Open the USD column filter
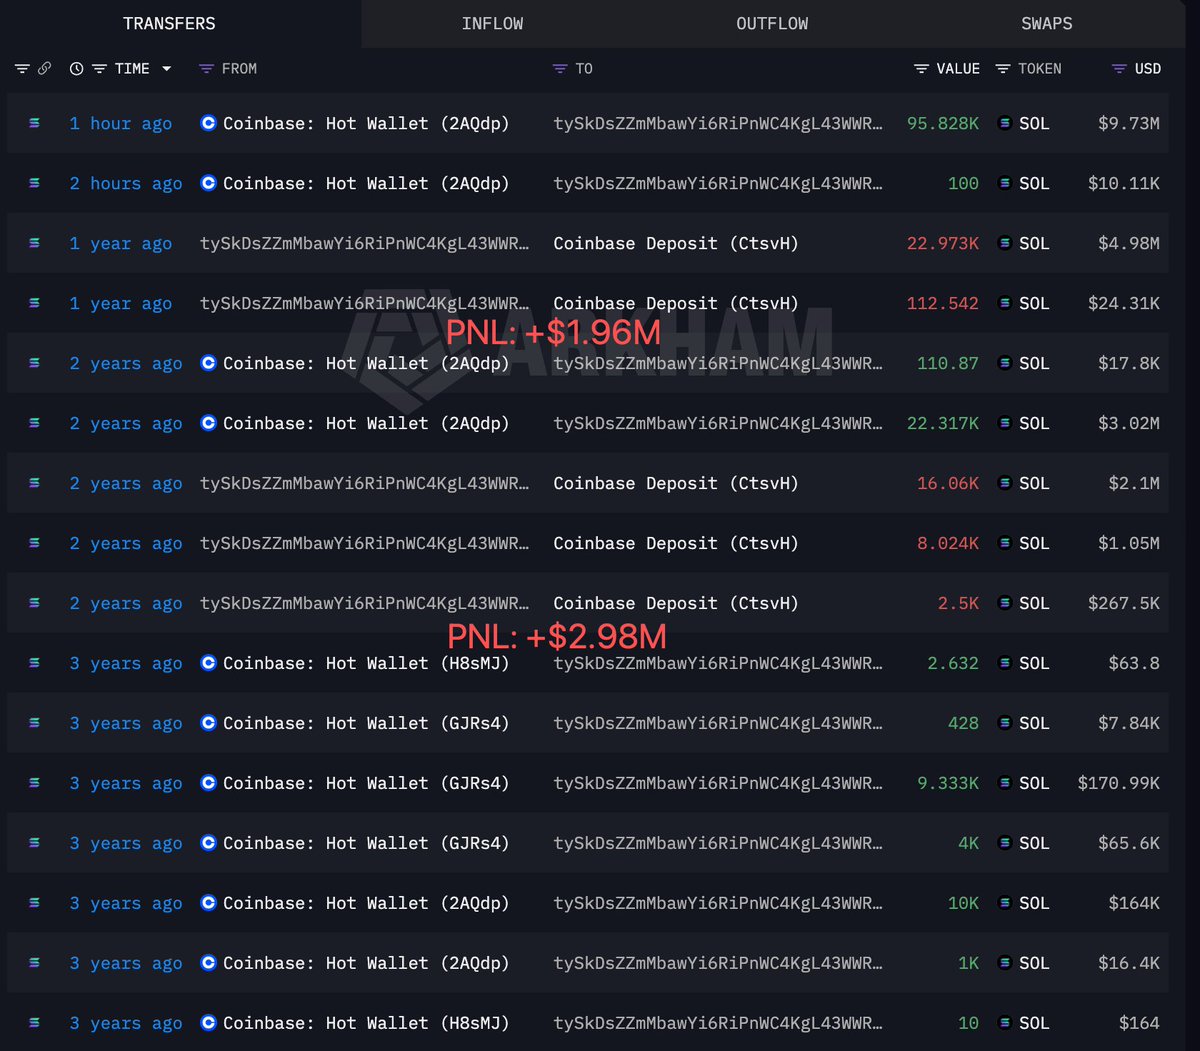 (x=1120, y=69)
